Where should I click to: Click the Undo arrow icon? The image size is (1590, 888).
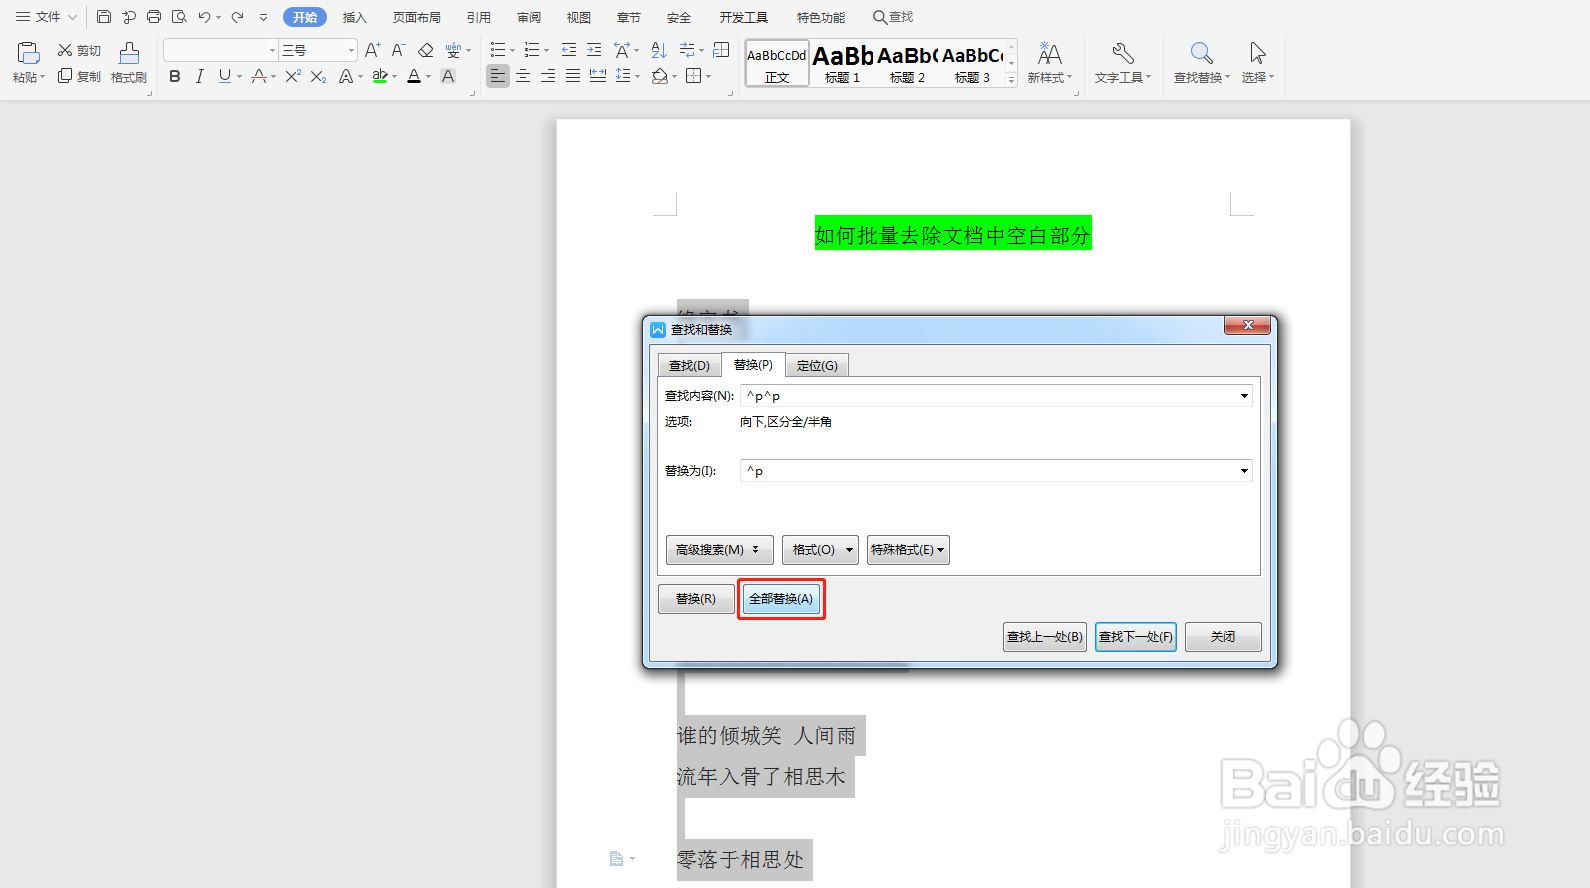pos(204,17)
